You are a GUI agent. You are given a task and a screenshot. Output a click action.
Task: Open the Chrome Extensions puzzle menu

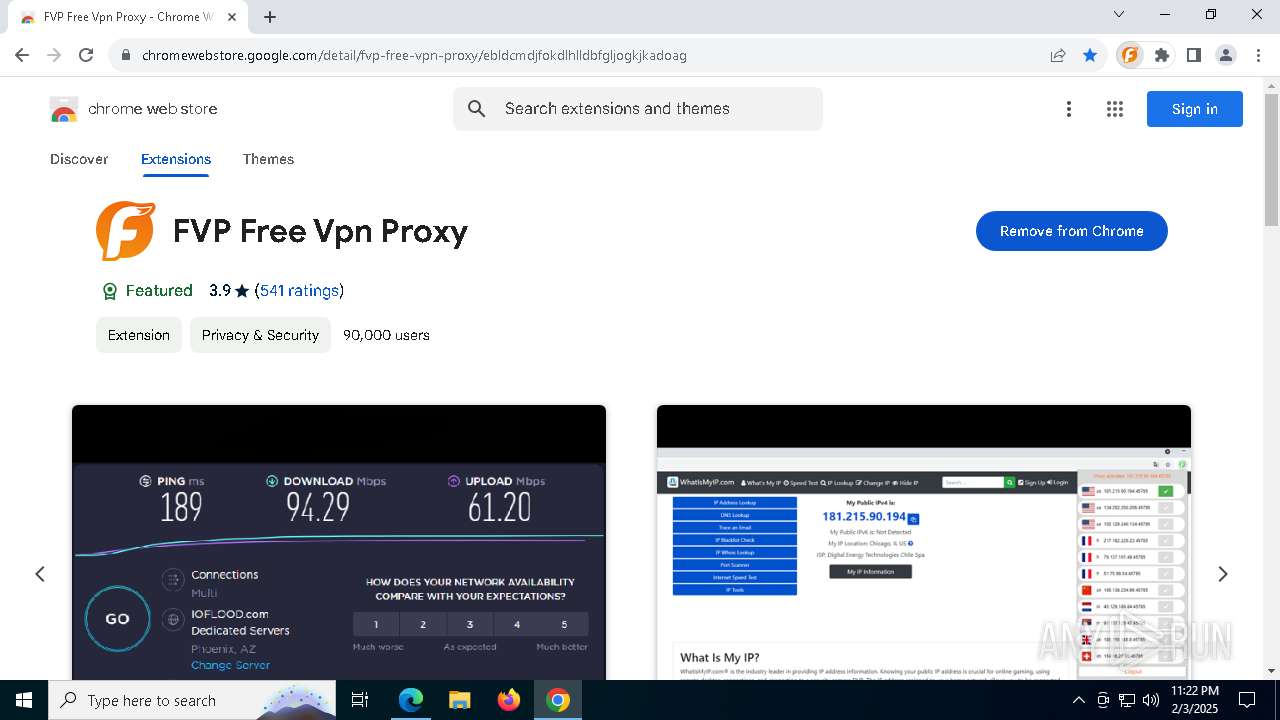click(x=1162, y=55)
